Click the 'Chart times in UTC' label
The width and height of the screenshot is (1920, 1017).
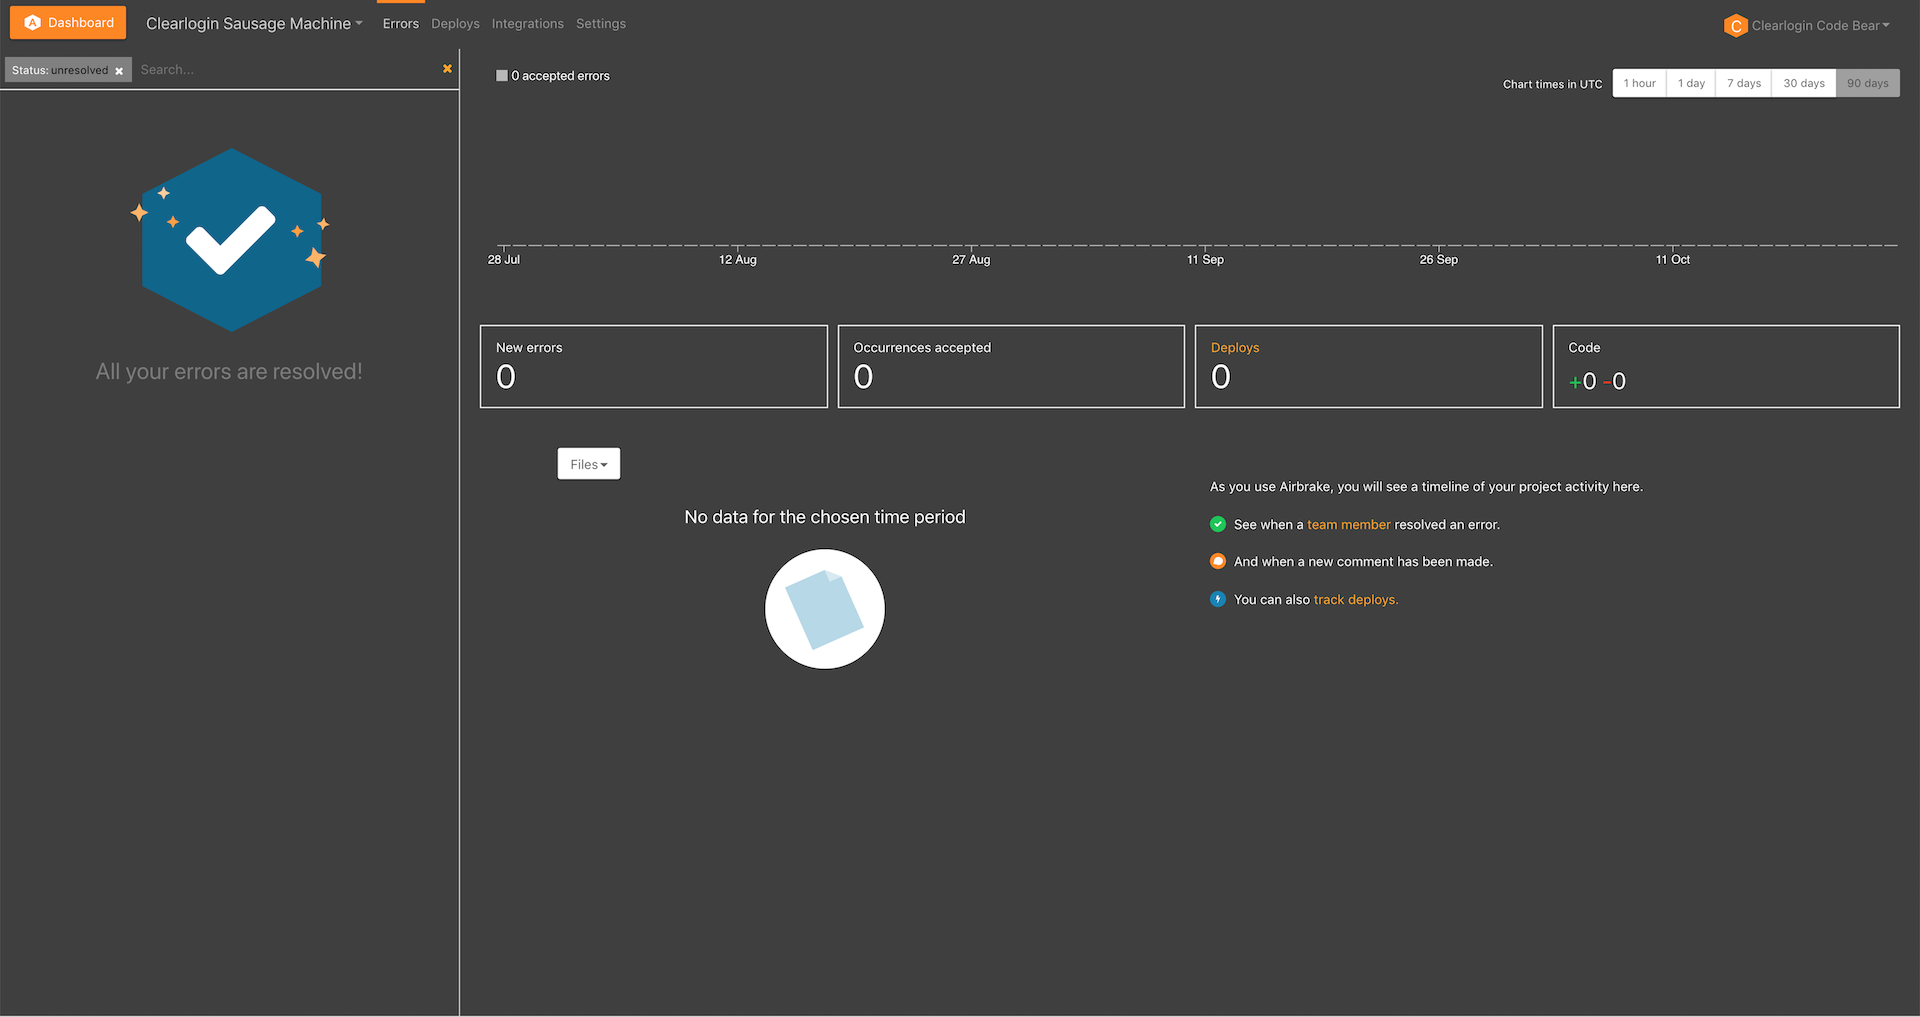[1552, 84]
